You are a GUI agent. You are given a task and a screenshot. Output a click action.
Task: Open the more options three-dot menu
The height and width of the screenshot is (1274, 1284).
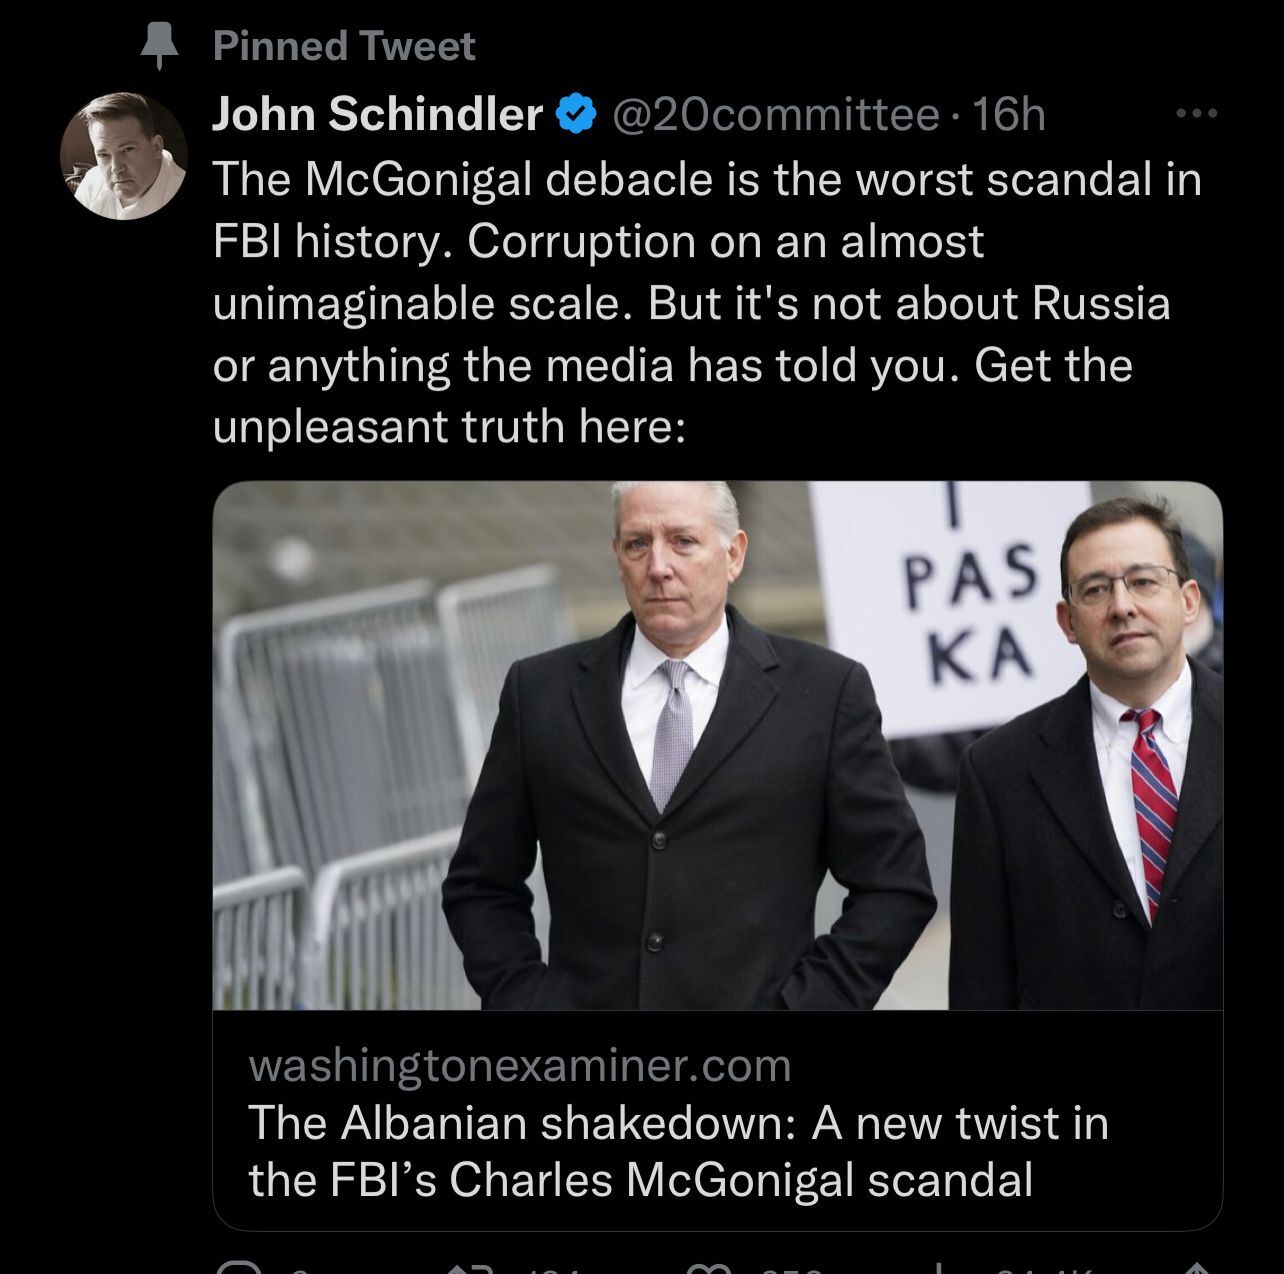(1197, 114)
